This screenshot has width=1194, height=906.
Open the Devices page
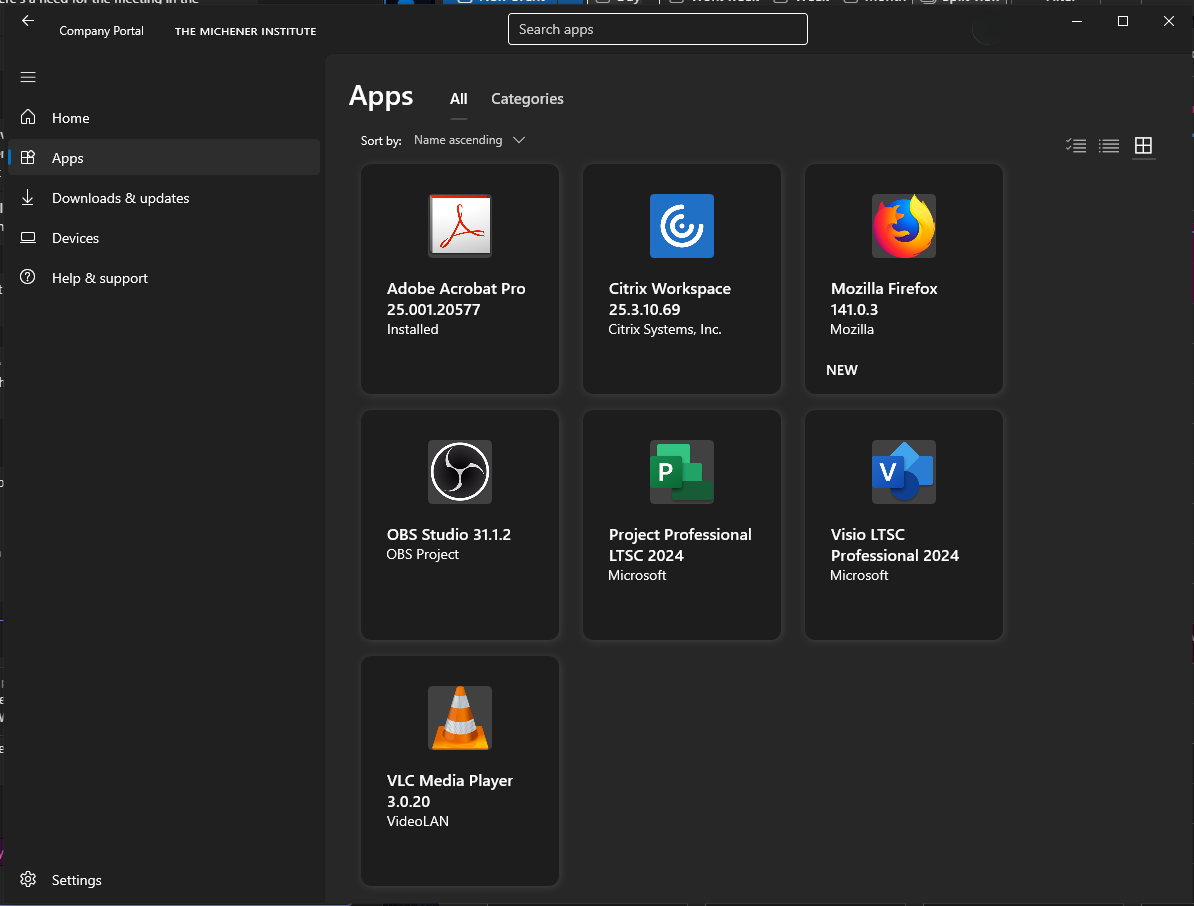coord(75,238)
